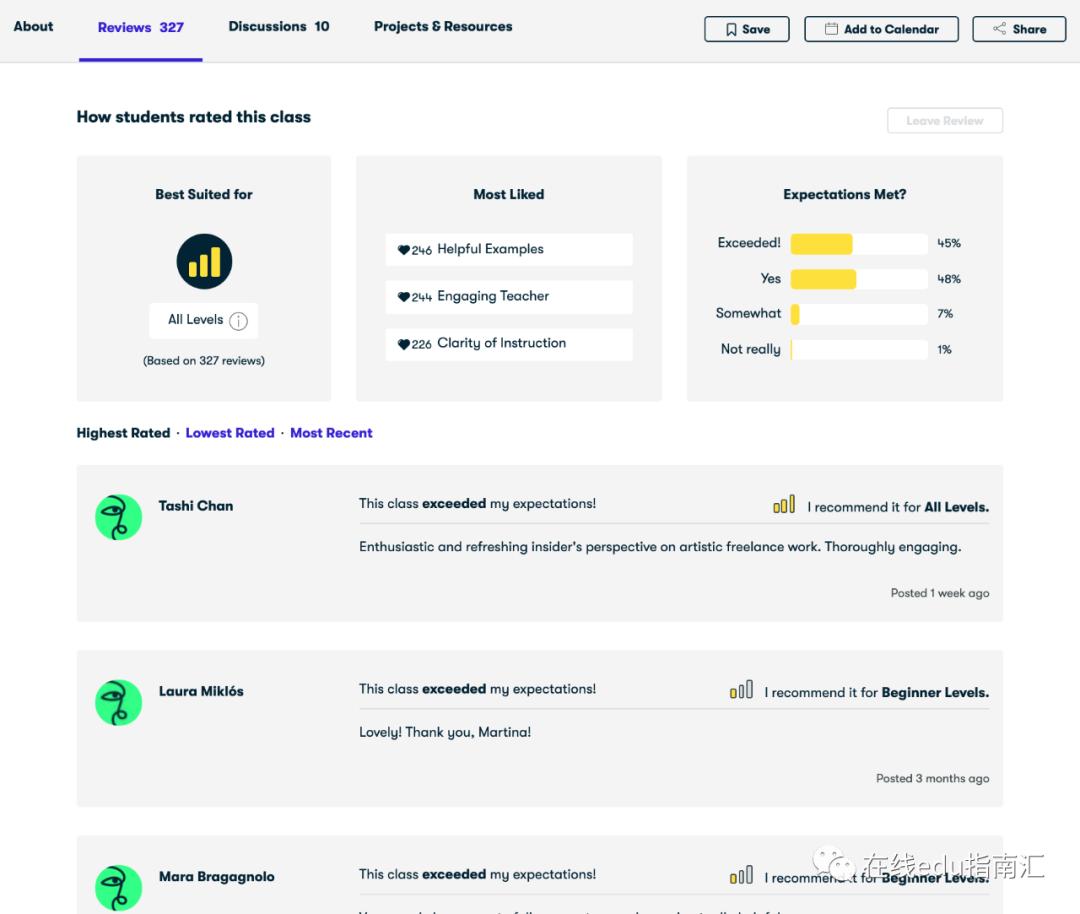Sort reviews by Most Recent

(331, 433)
